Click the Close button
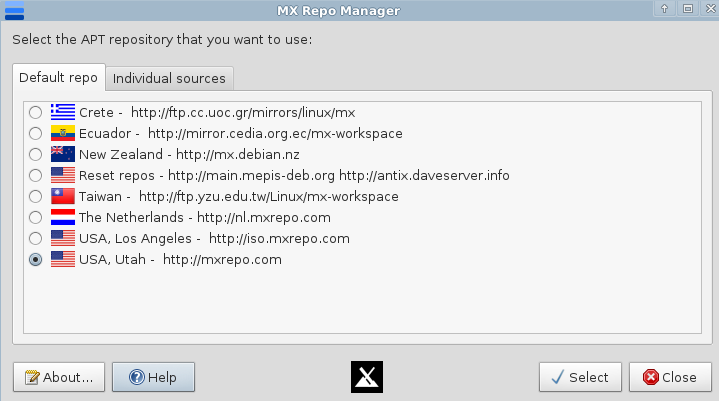The image size is (719, 401). click(x=670, y=377)
